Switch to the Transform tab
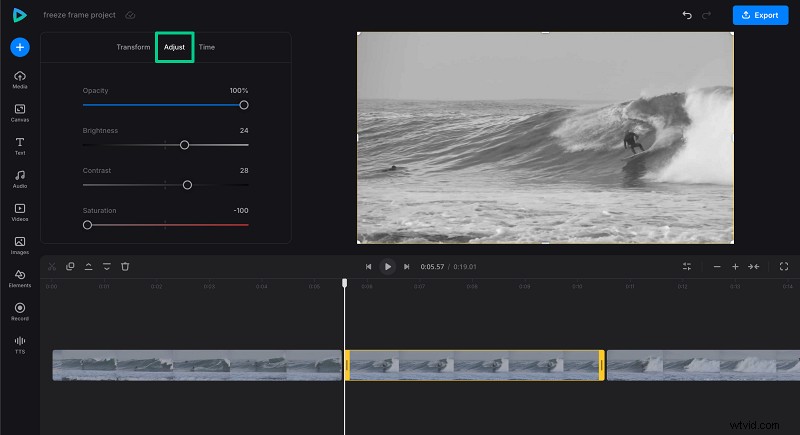 [x=133, y=47]
